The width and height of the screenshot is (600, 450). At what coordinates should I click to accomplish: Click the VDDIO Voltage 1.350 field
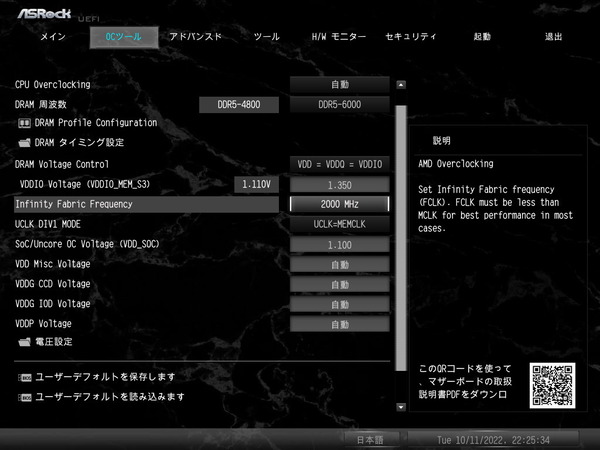click(x=339, y=184)
